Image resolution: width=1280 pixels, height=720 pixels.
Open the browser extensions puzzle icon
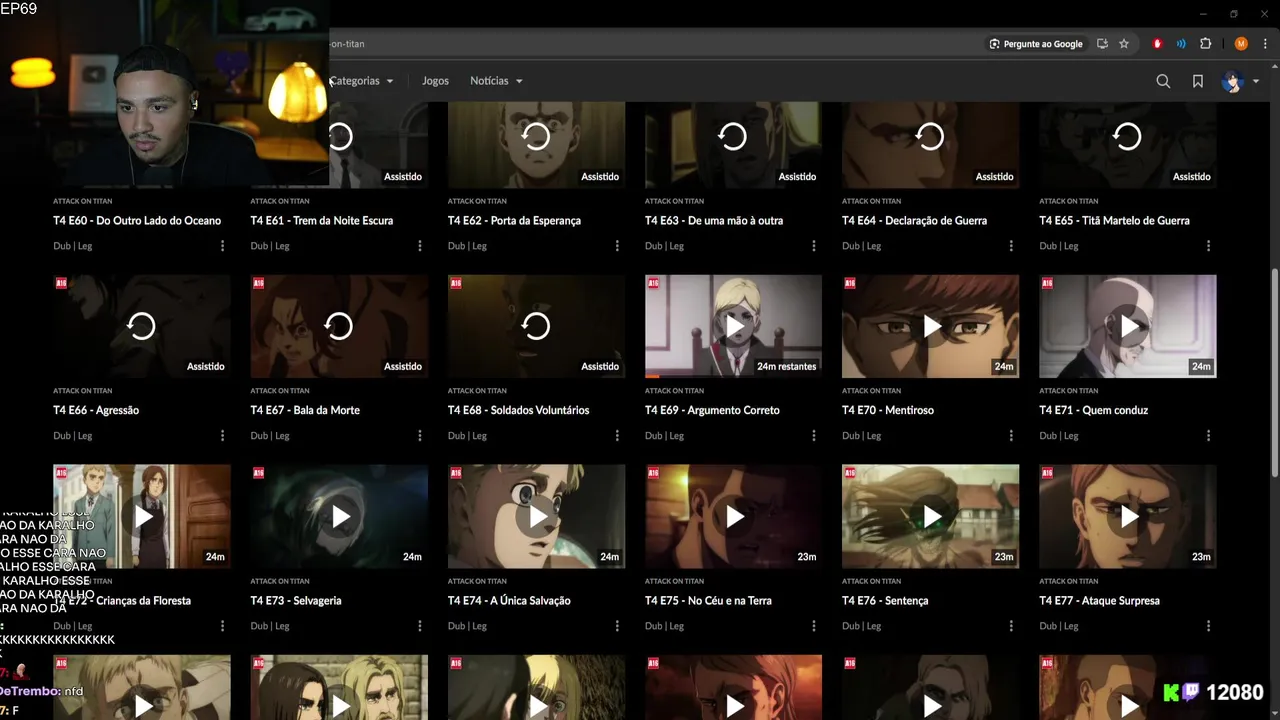[1205, 44]
